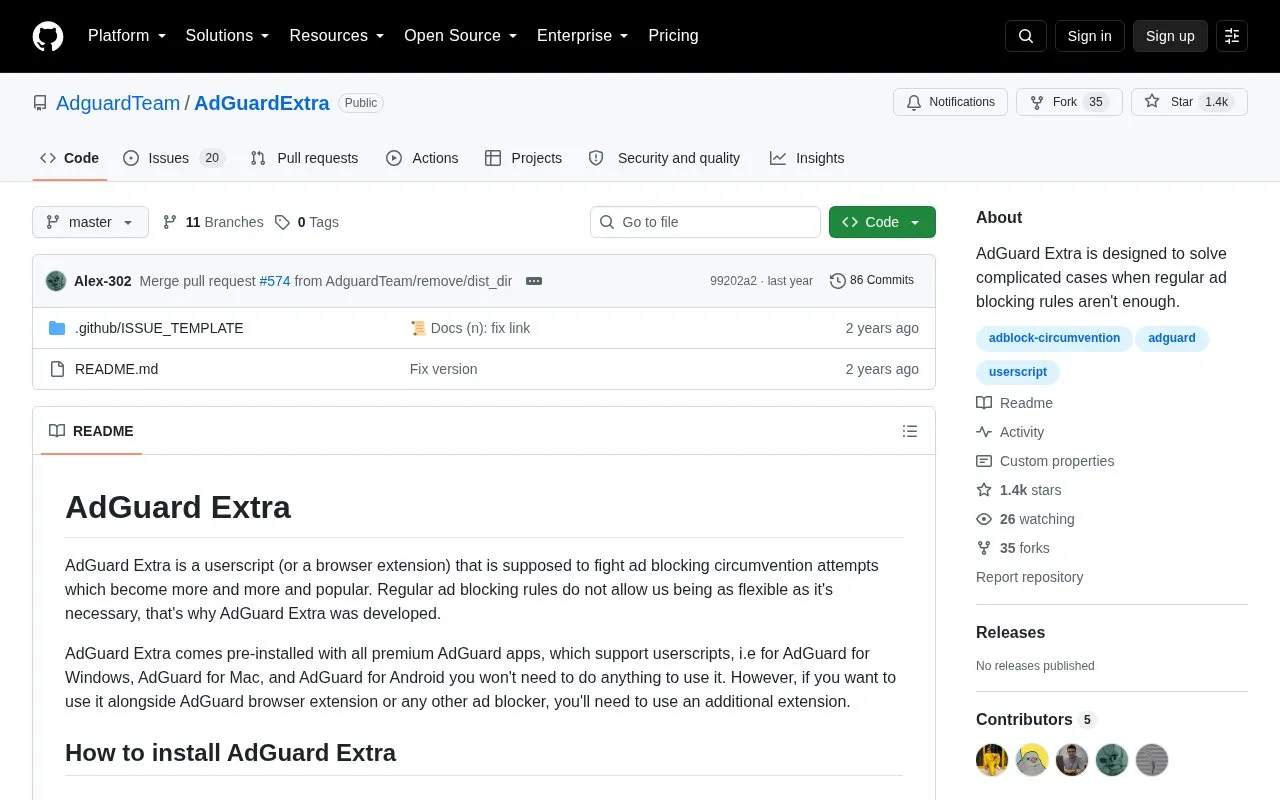Open the Security and quality tab
The width and height of the screenshot is (1280, 800).
click(x=664, y=158)
